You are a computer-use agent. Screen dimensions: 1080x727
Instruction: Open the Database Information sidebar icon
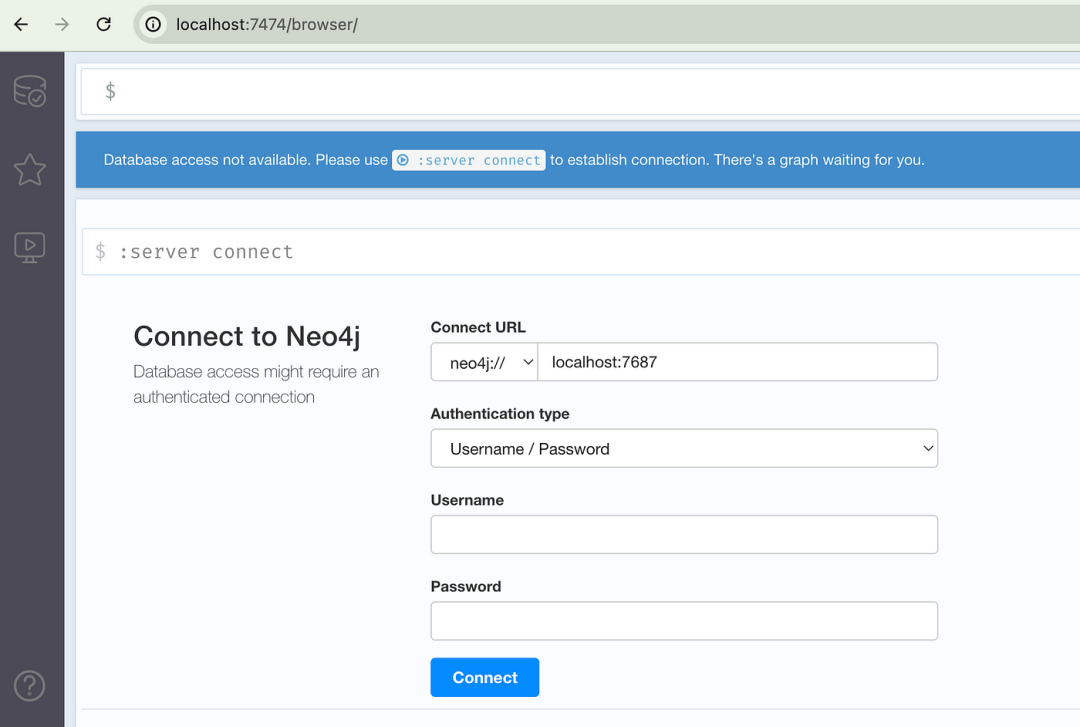(x=30, y=92)
